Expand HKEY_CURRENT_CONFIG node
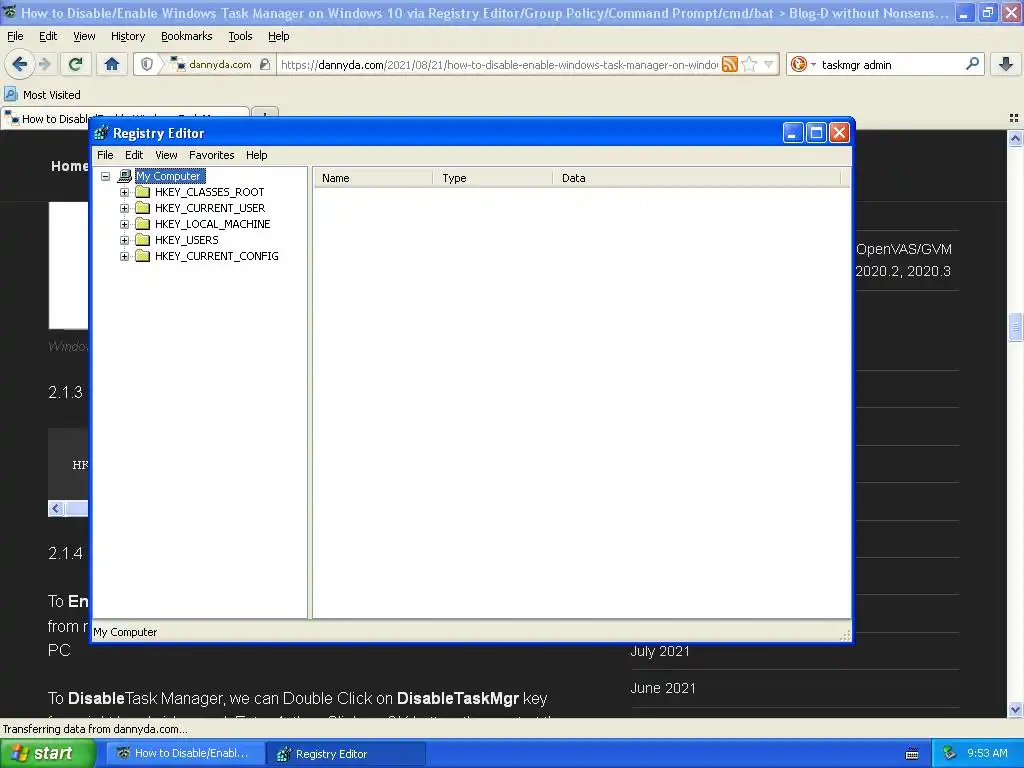This screenshot has width=1024, height=768. tap(124, 256)
